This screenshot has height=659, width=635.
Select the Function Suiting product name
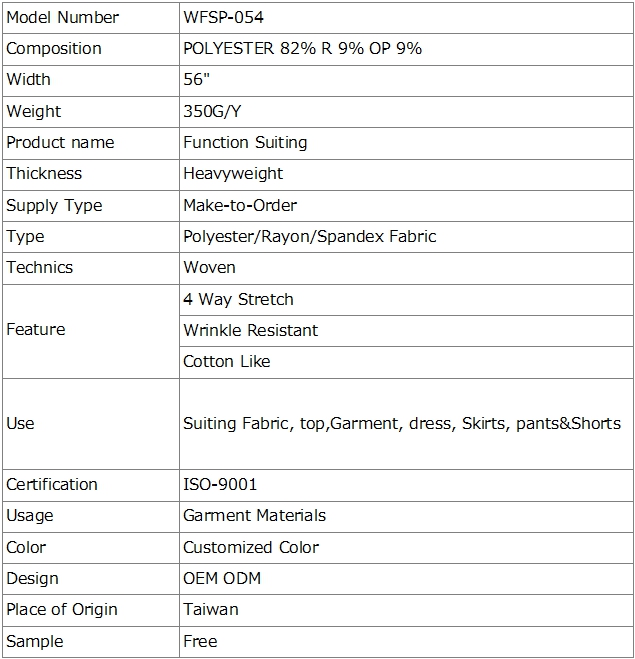pyautogui.click(x=245, y=142)
